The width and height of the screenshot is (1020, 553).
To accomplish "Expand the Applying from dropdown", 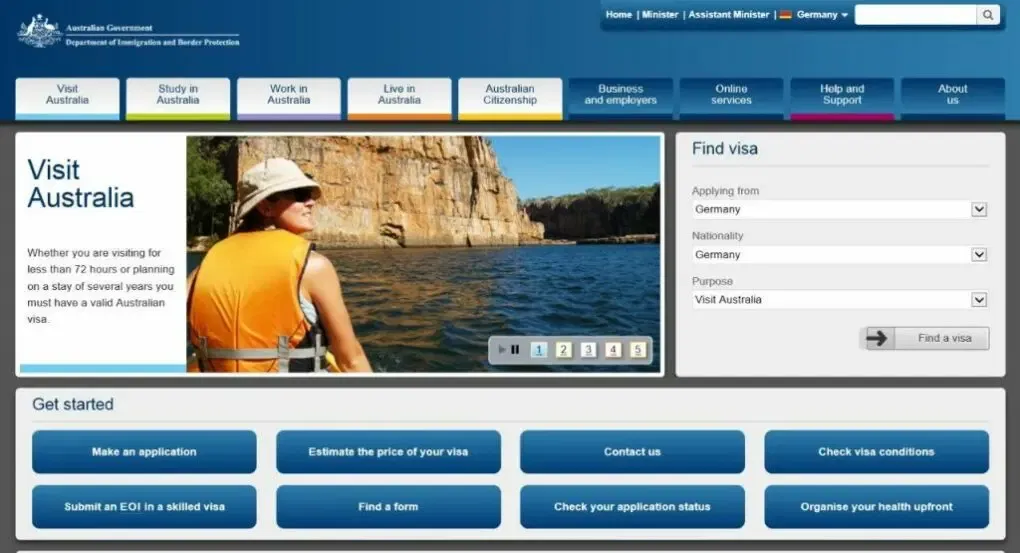I will tap(979, 210).
